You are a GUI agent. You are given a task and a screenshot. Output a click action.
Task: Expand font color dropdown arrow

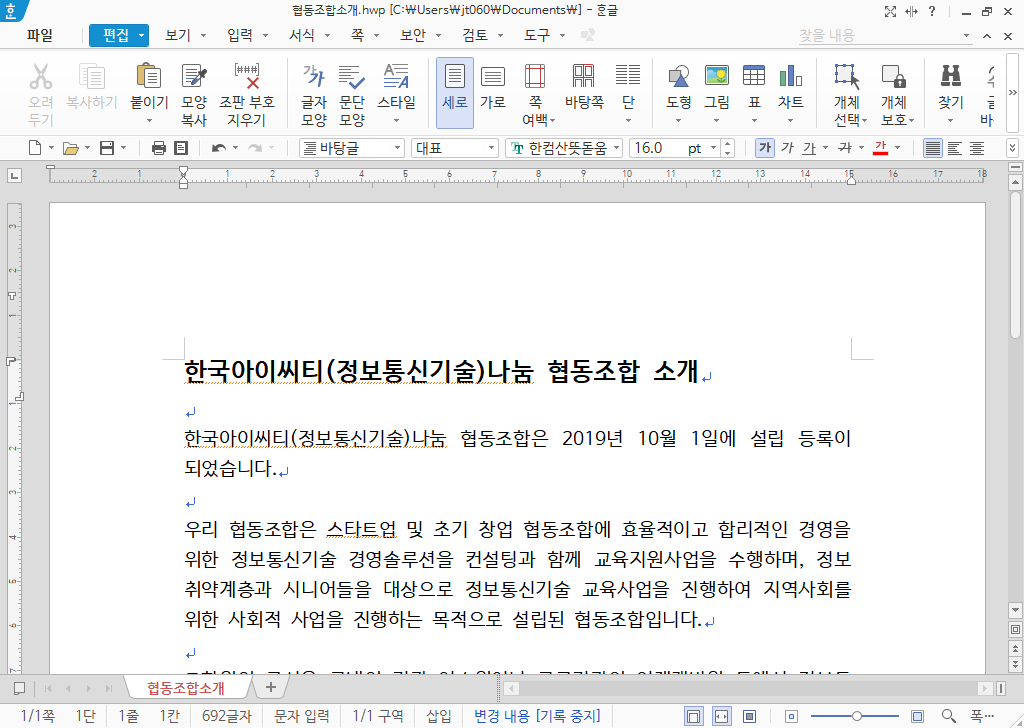pos(897,148)
